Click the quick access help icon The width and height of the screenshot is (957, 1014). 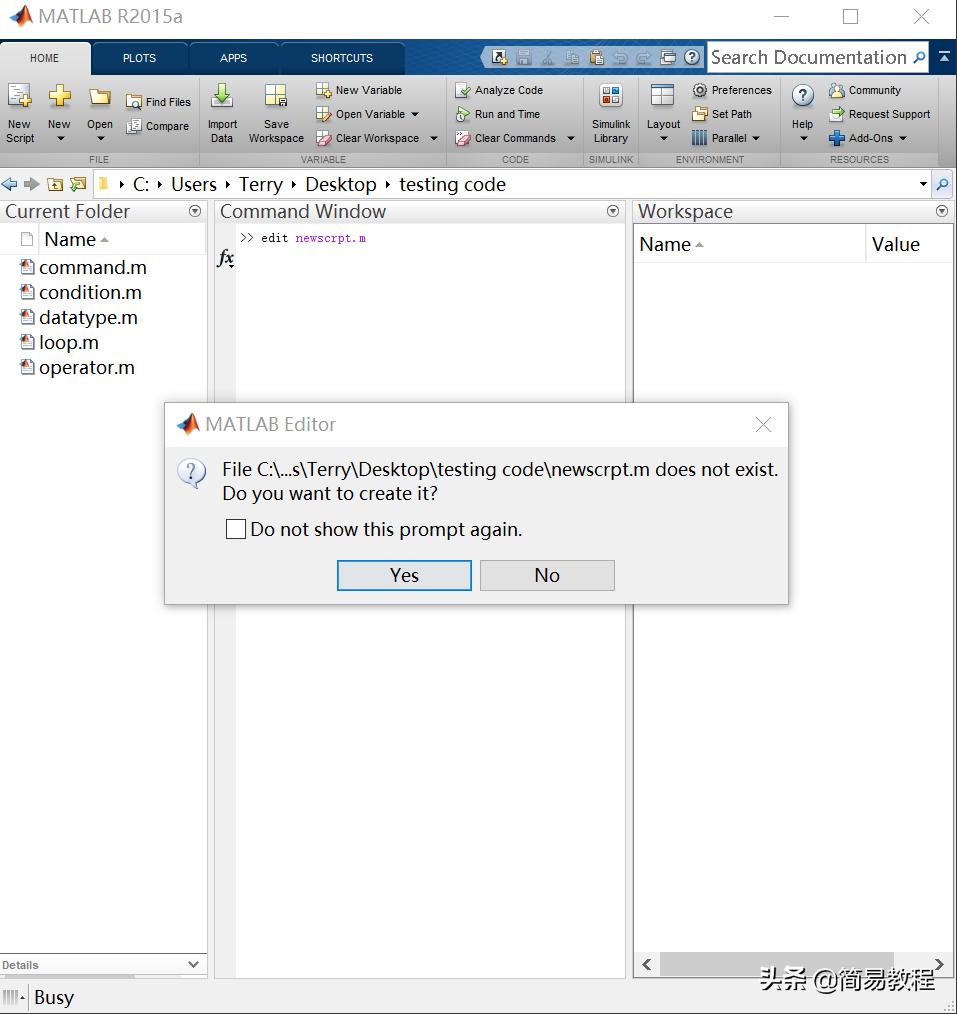pos(692,58)
